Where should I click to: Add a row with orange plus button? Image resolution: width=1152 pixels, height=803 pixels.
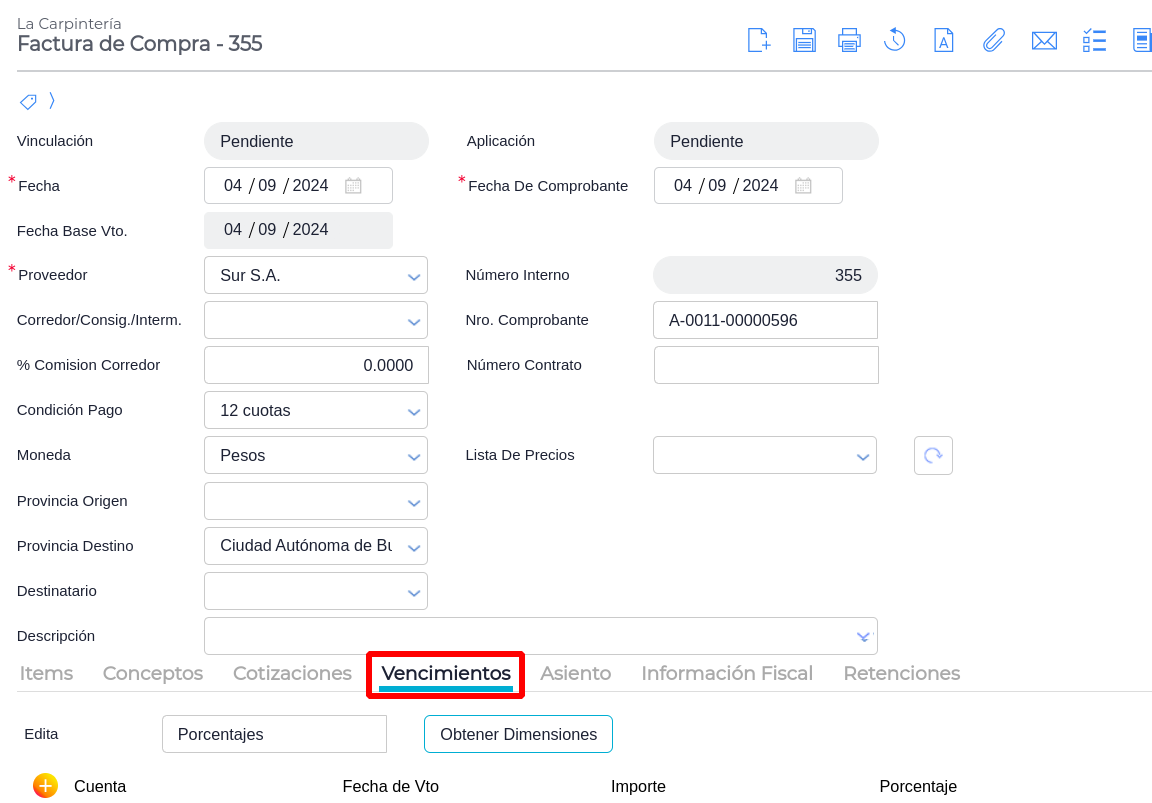pyautogui.click(x=45, y=786)
